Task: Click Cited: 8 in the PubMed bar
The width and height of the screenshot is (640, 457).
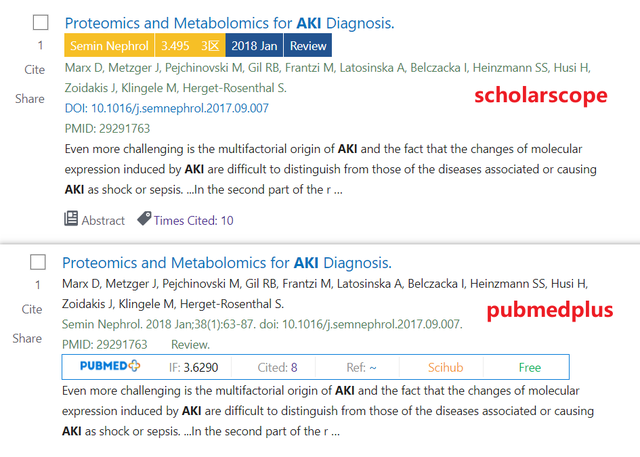Action: (277, 367)
